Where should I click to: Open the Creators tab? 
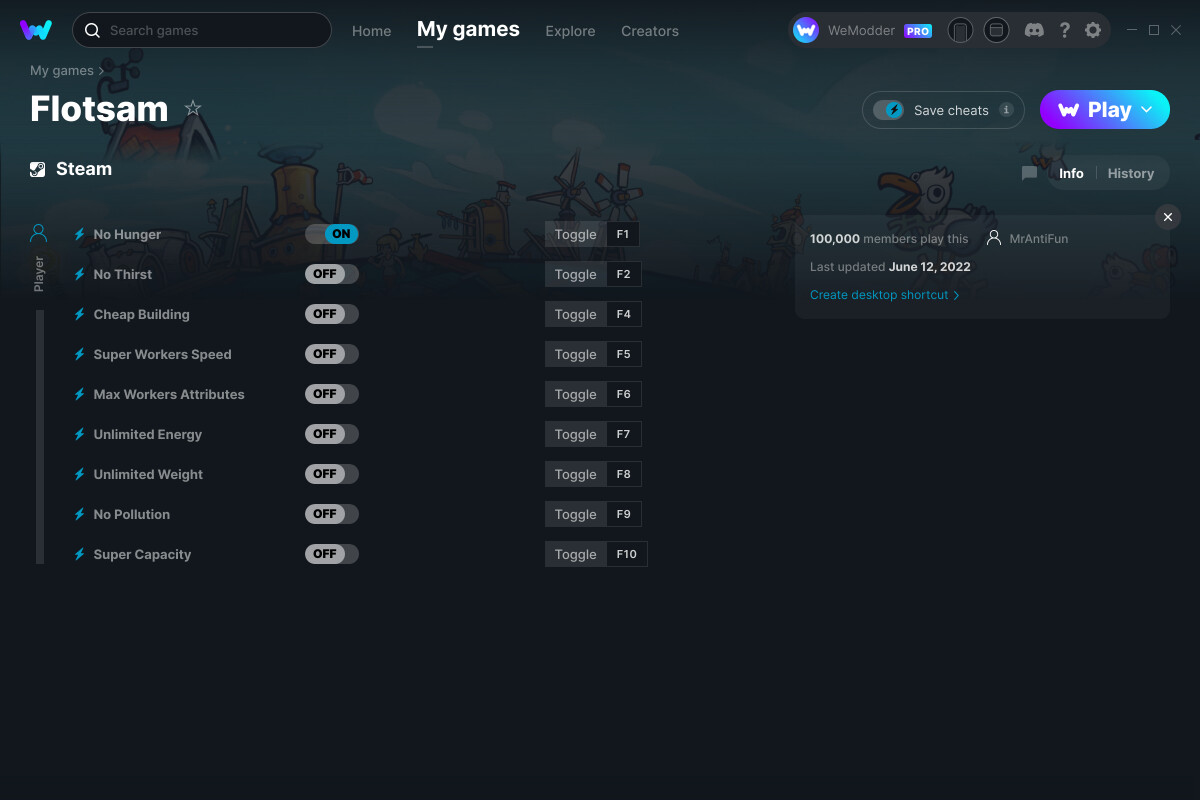[x=650, y=31]
